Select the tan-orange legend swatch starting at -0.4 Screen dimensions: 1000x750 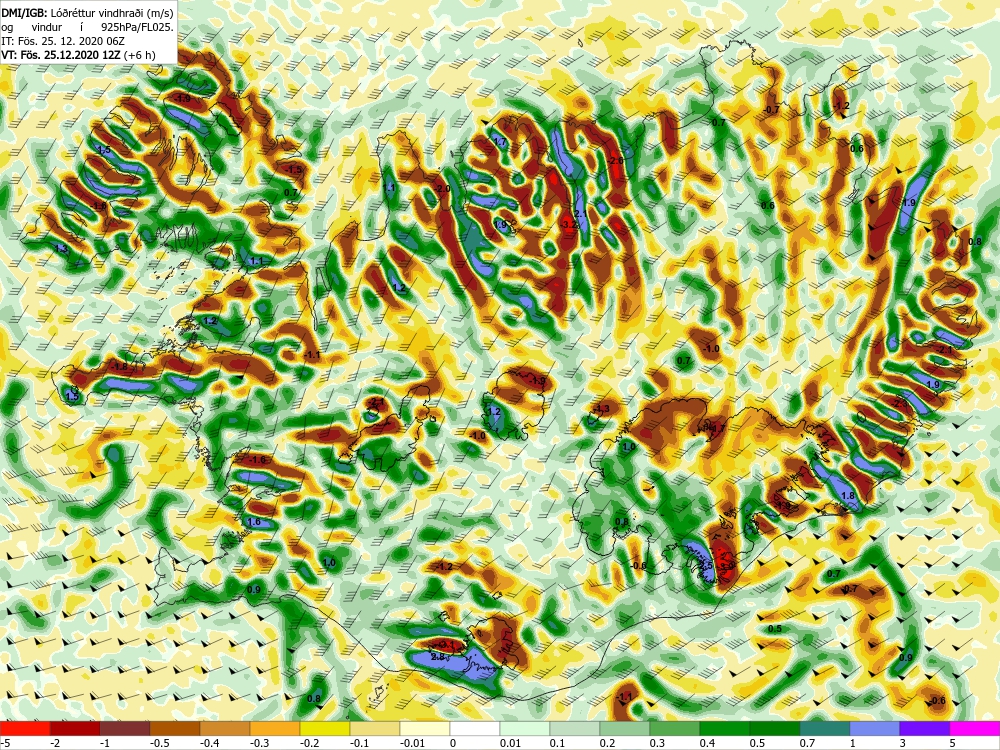(224, 728)
